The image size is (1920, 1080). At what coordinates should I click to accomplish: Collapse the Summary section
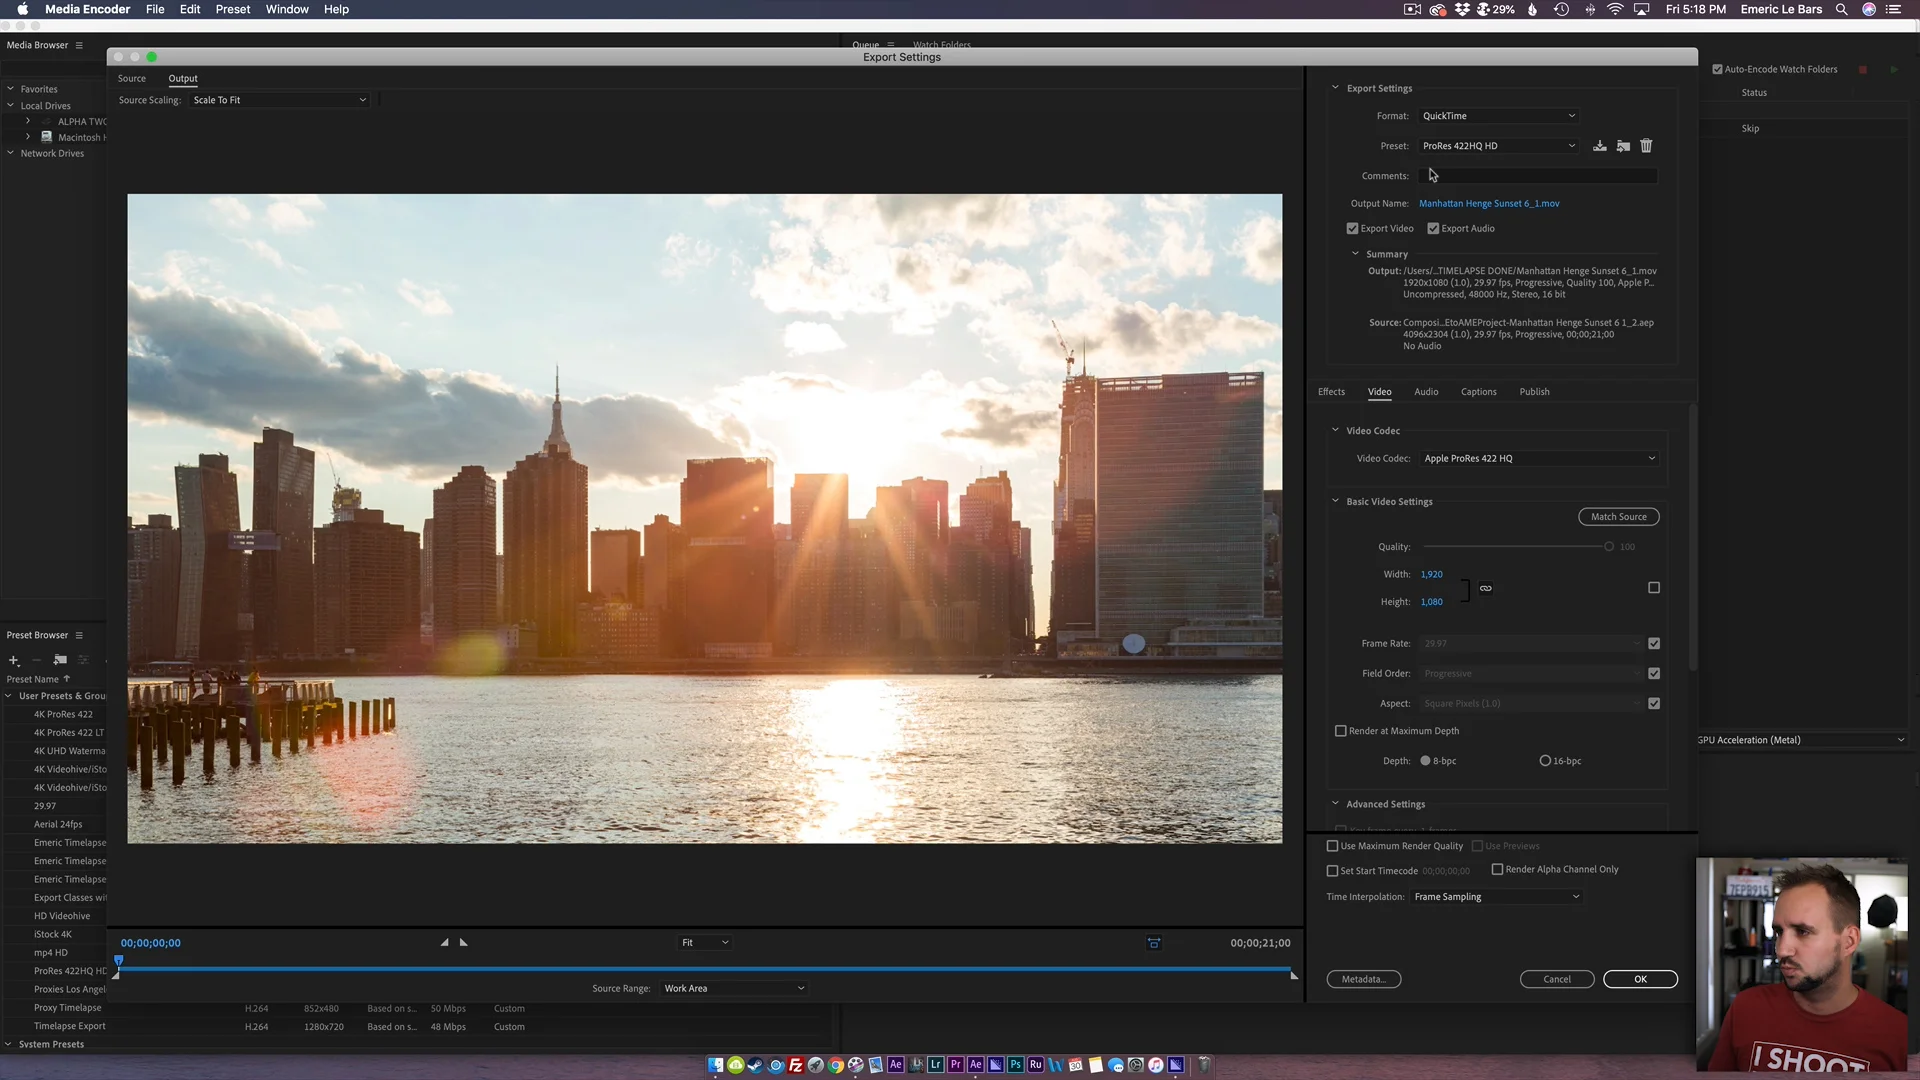click(x=1355, y=254)
